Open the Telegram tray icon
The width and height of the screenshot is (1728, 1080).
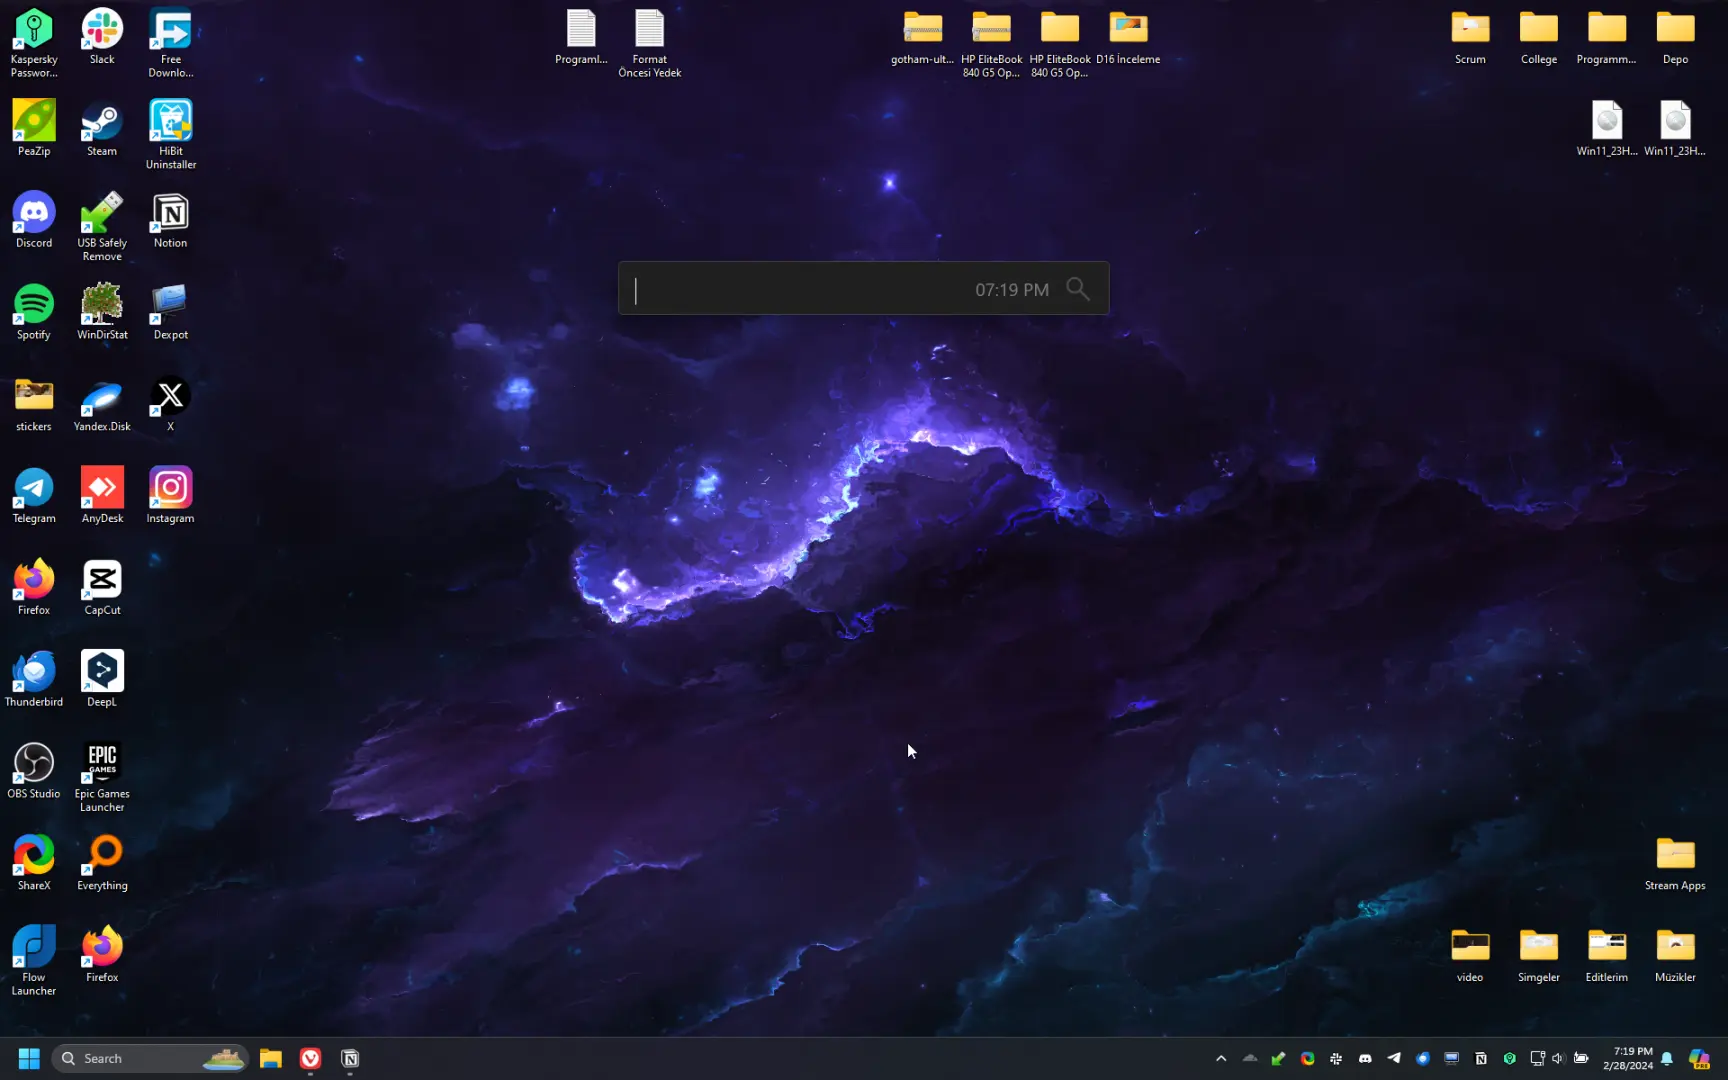tap(1394, 1058)
